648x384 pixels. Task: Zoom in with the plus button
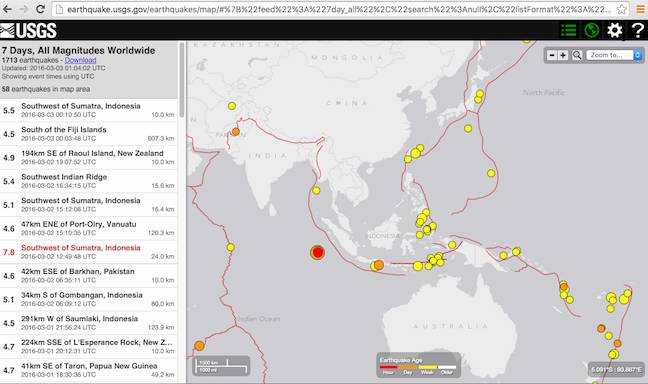pyautogui.click(x=563, y=55)
